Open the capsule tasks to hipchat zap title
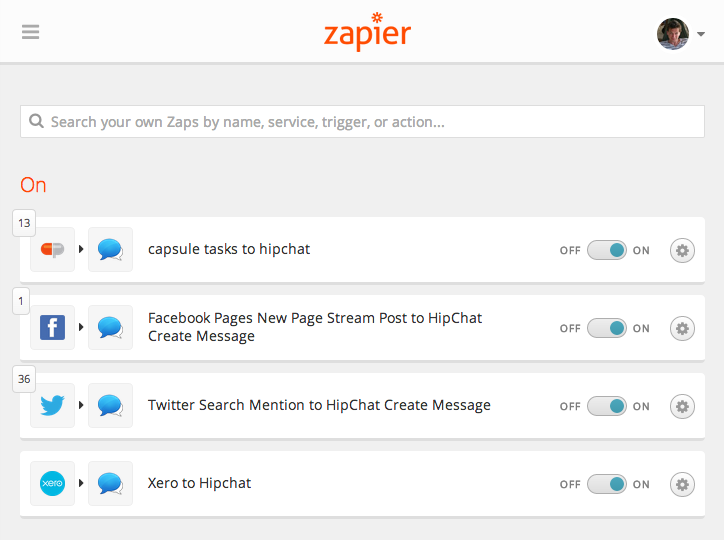 click(x=229, y=249)
